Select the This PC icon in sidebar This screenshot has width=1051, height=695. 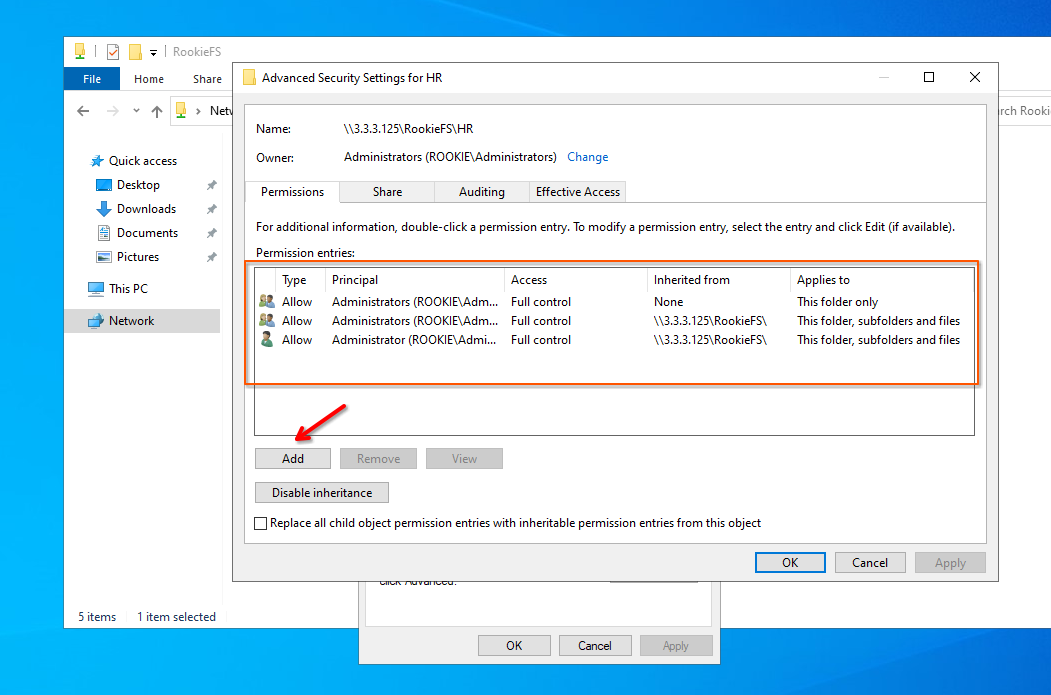(96, 289)
